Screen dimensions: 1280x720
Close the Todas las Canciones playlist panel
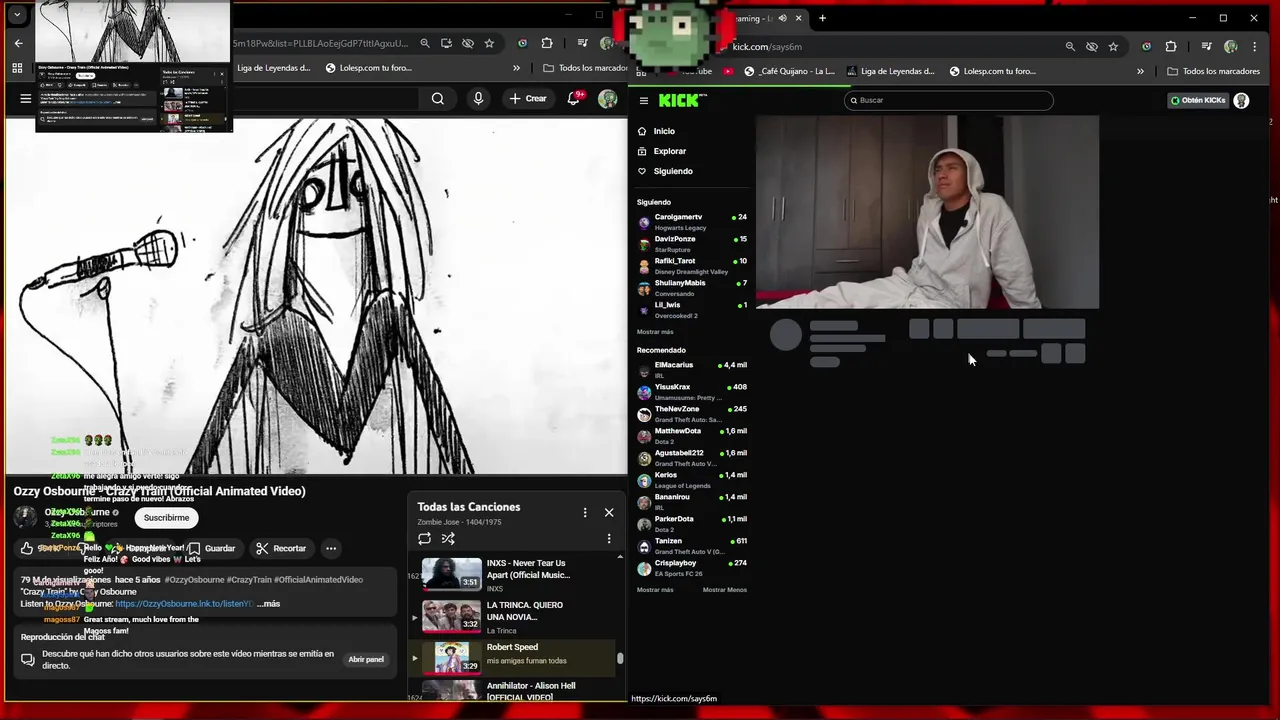[x=609, y=512]
